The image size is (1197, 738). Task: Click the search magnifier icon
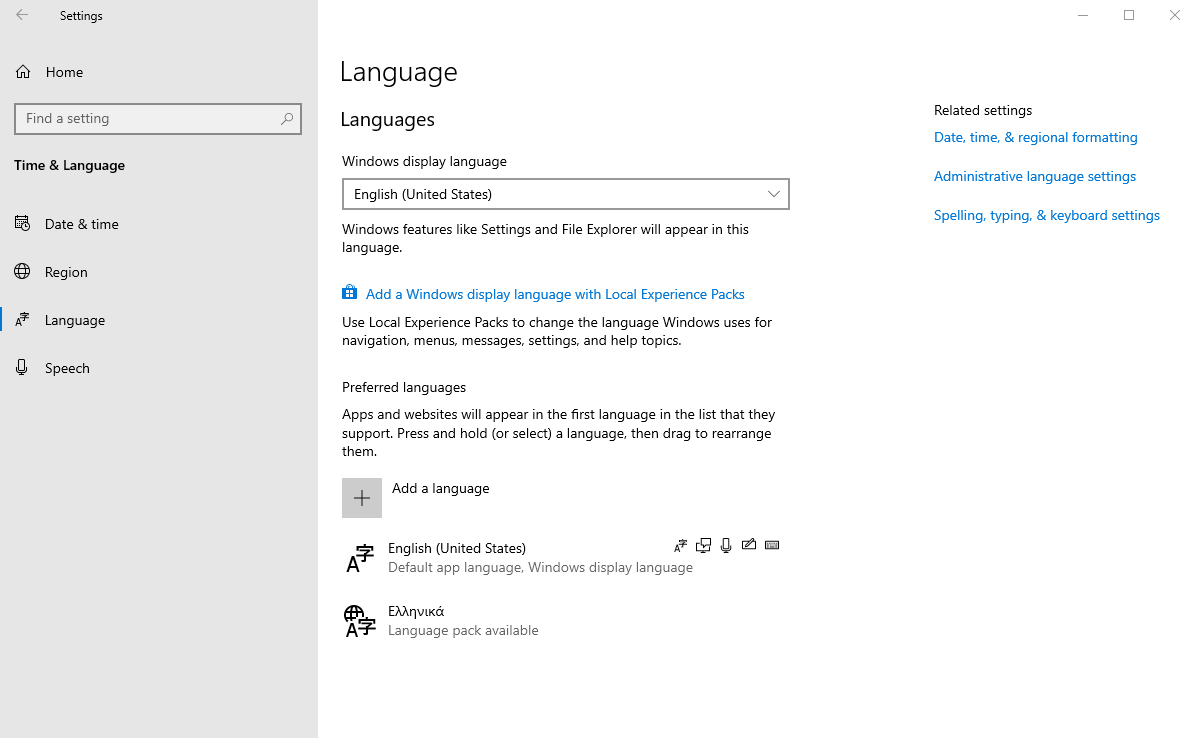tap(286, 118)
